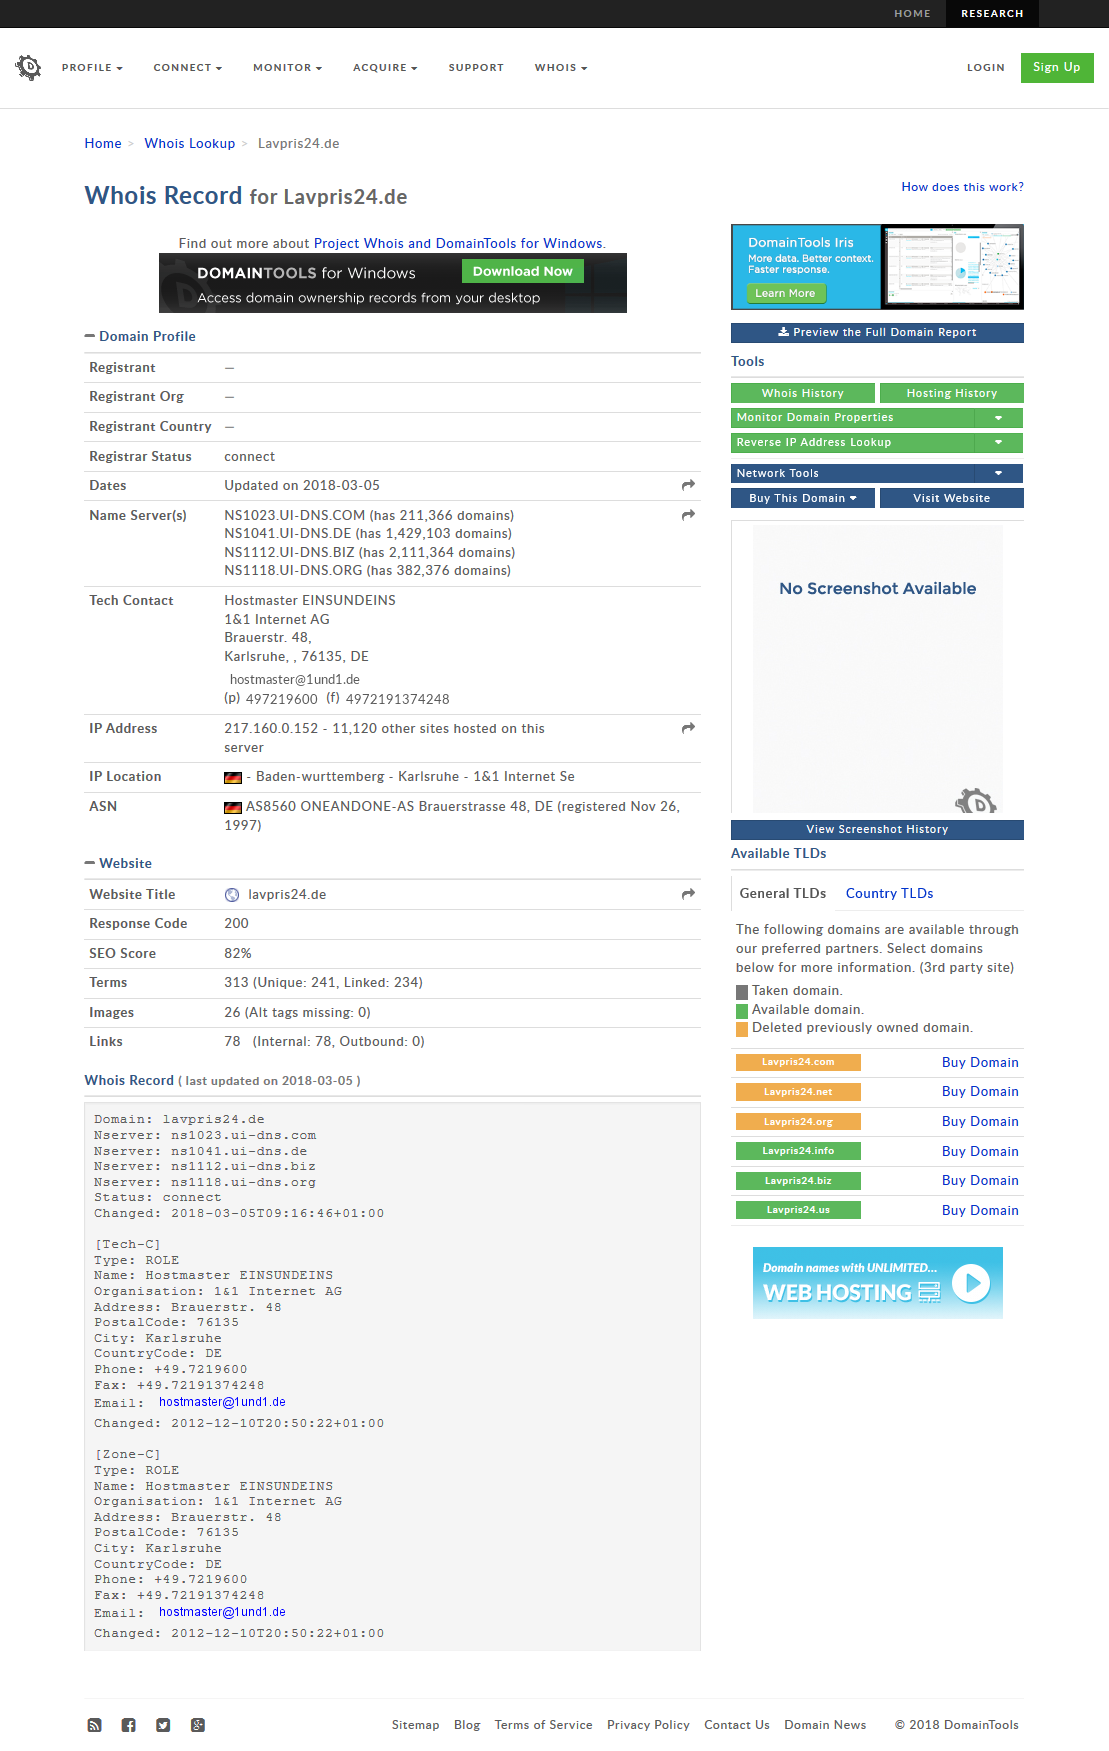The height and width of the screenshot is (1751, 1109).
Task: Open Project Whois and DomainTools for Windows link
Action: [x=458, y=244]
